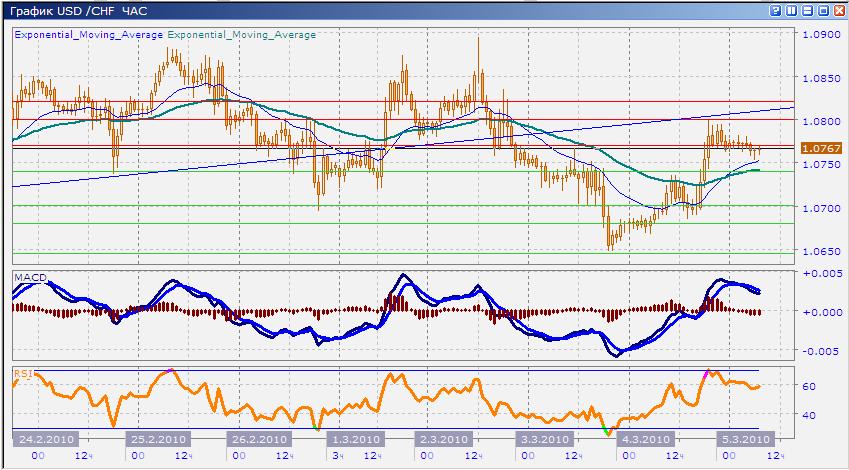Screen dimensions: 849x470
Task: Click the help question mark icon
Action: click(776, 10)
